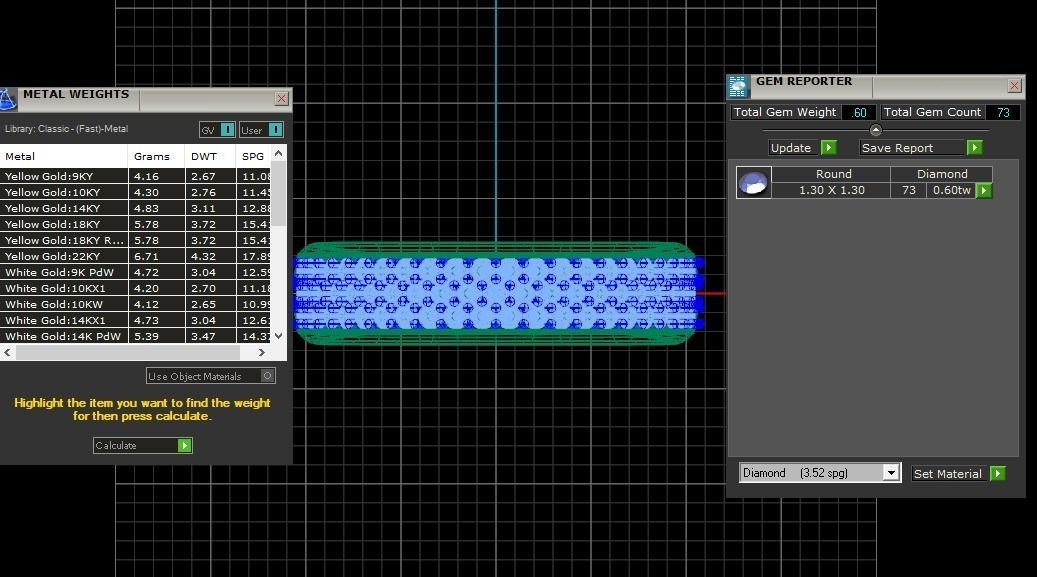The width and height of the screenshot is (1037, 577).
Task: Select the Yellow Gold:10KY row
Action: point(136,192)
